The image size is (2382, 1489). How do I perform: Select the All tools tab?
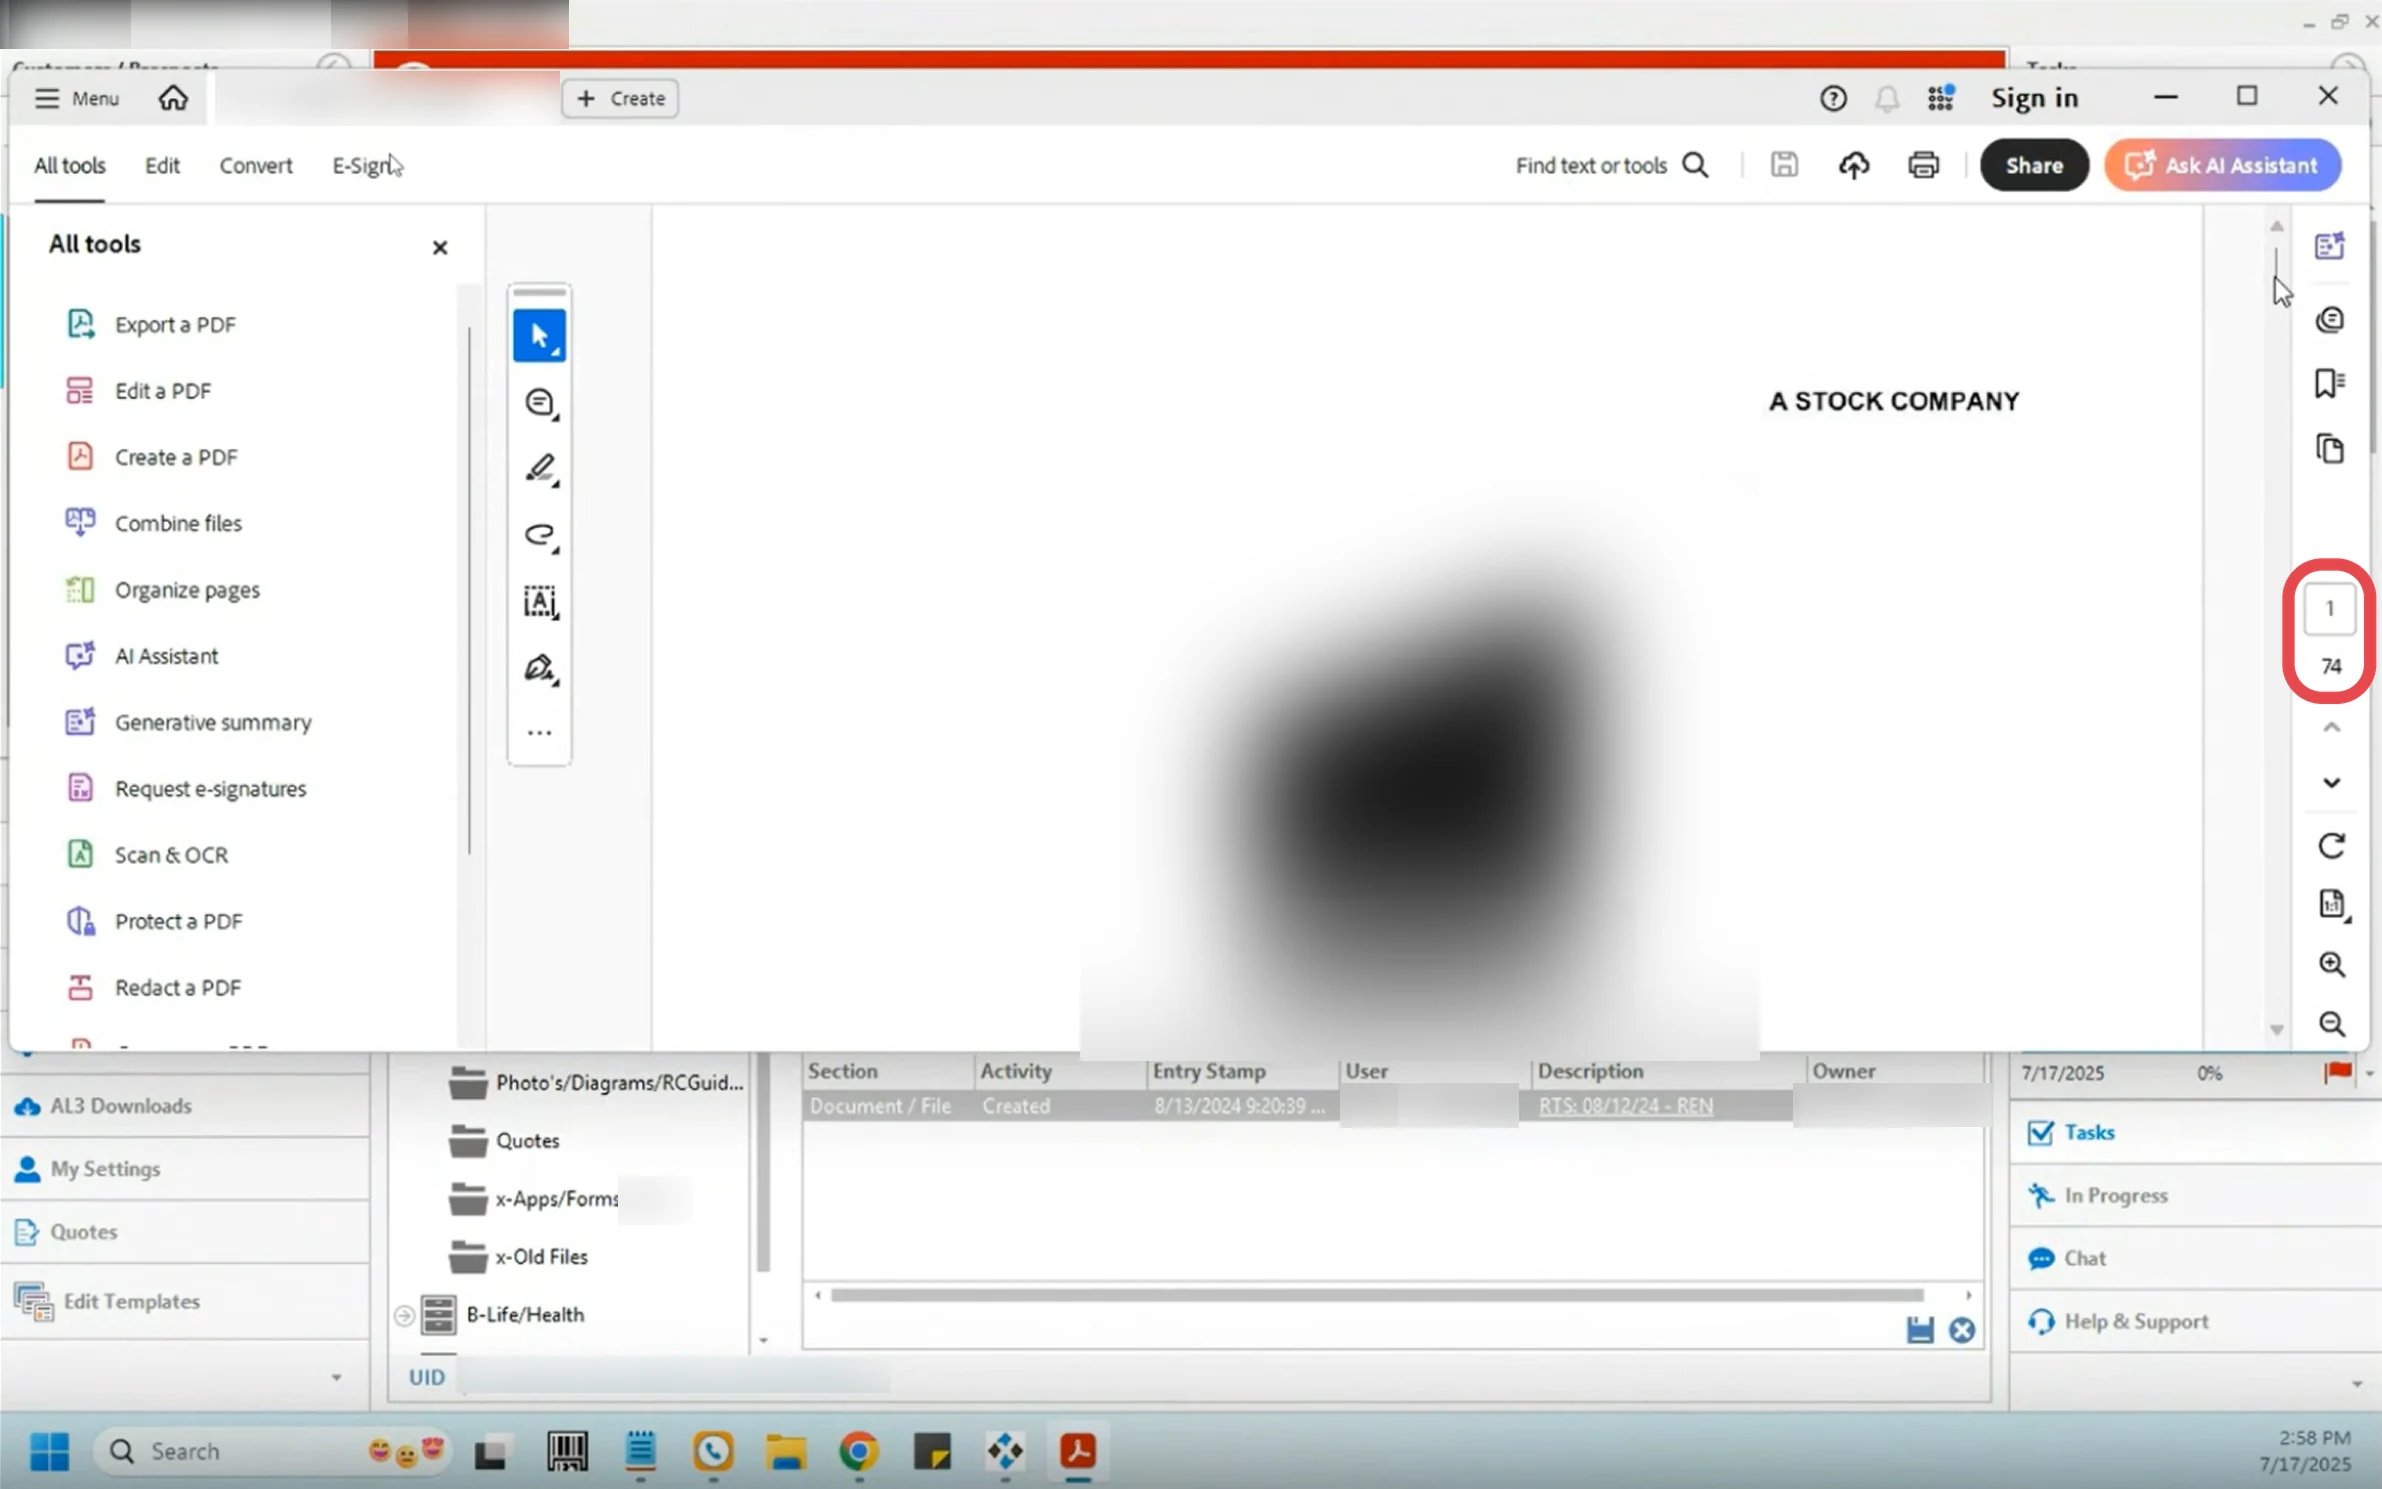(69, 165)
